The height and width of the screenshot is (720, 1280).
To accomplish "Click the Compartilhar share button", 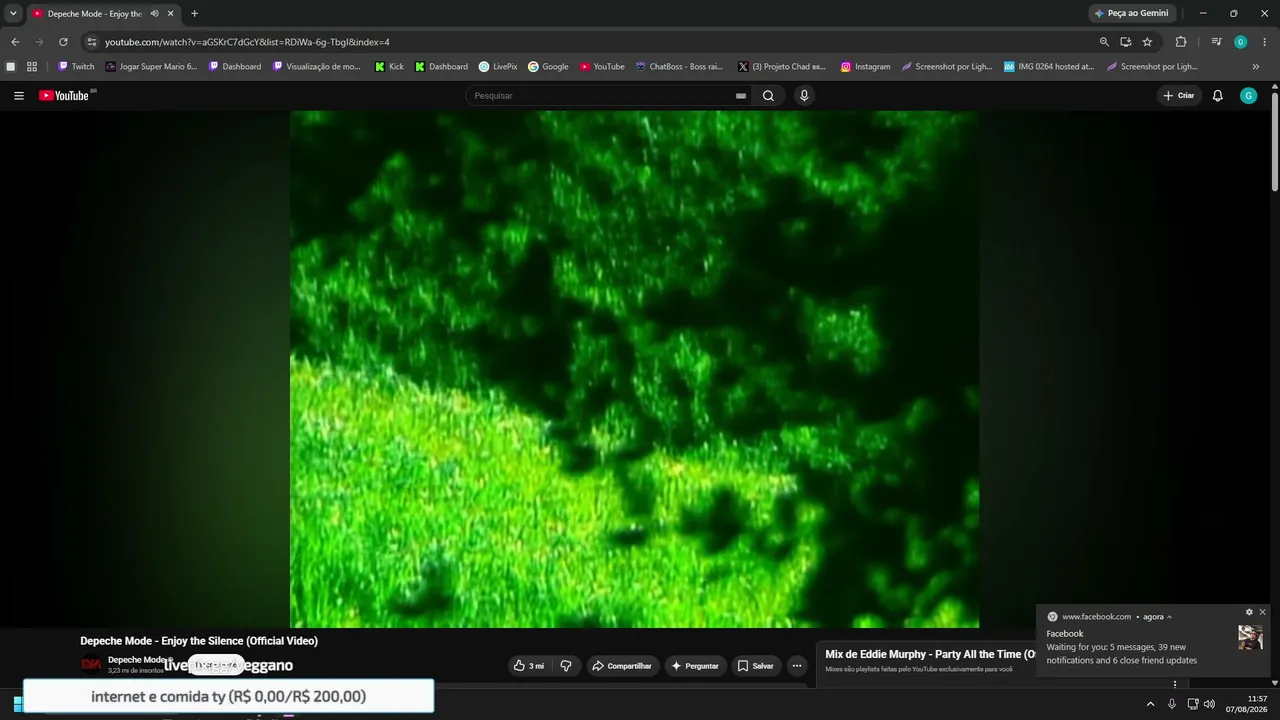I will [621, 666].
